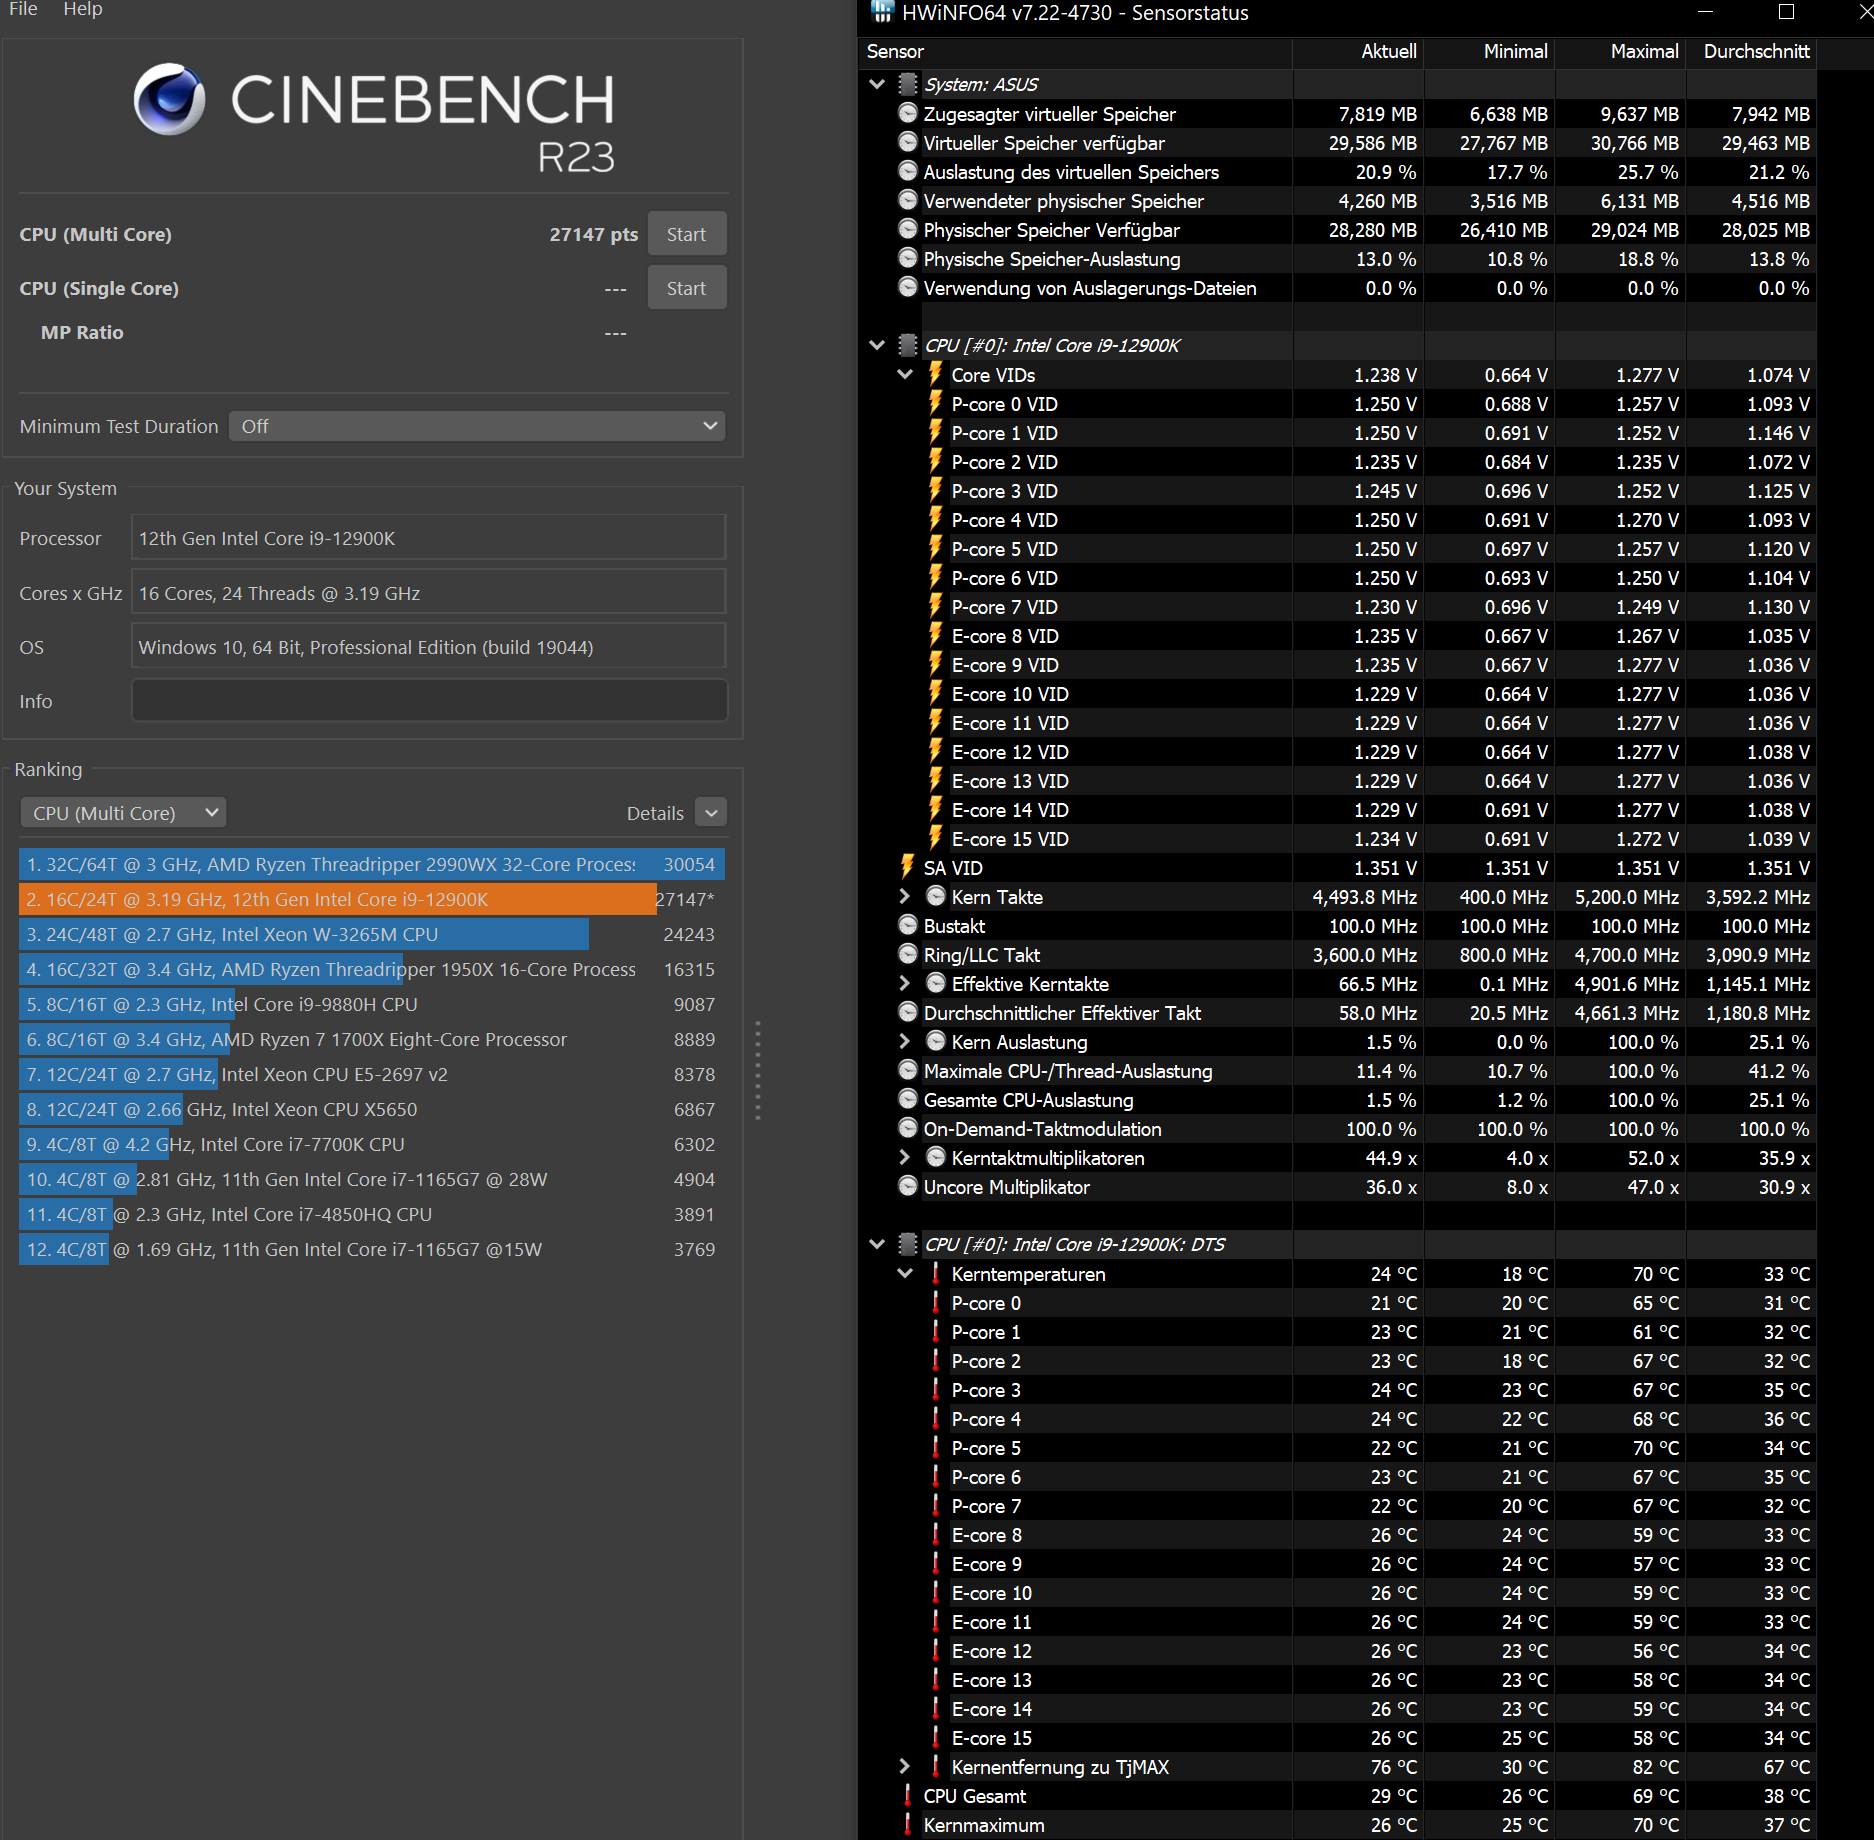This screenshot has width=1874, height=1840.
Task: Click lightning icon for E-core 15 VID
Action: pyautogui.click(x=936, y=838)
